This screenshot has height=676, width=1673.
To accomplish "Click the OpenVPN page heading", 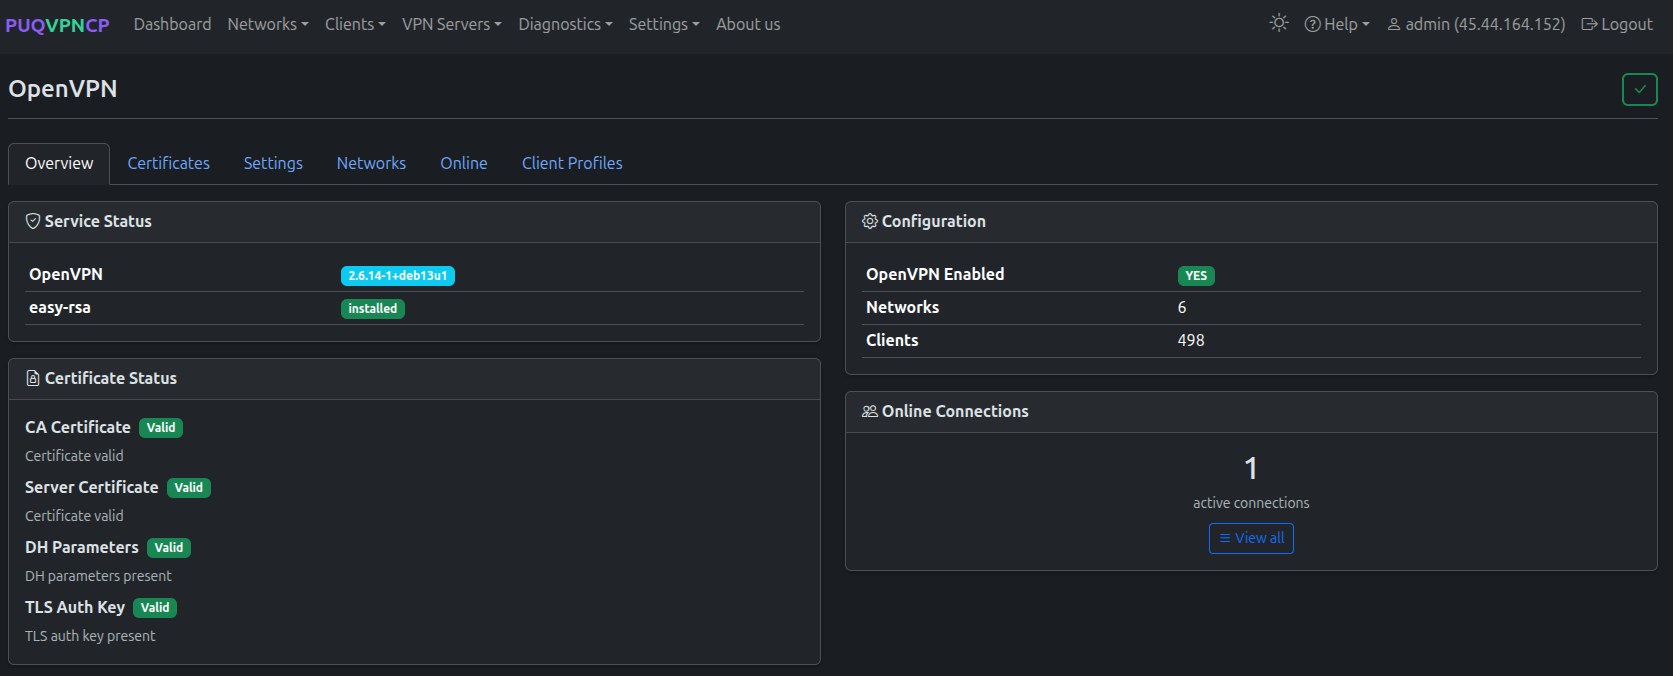I will click(63, 89).
